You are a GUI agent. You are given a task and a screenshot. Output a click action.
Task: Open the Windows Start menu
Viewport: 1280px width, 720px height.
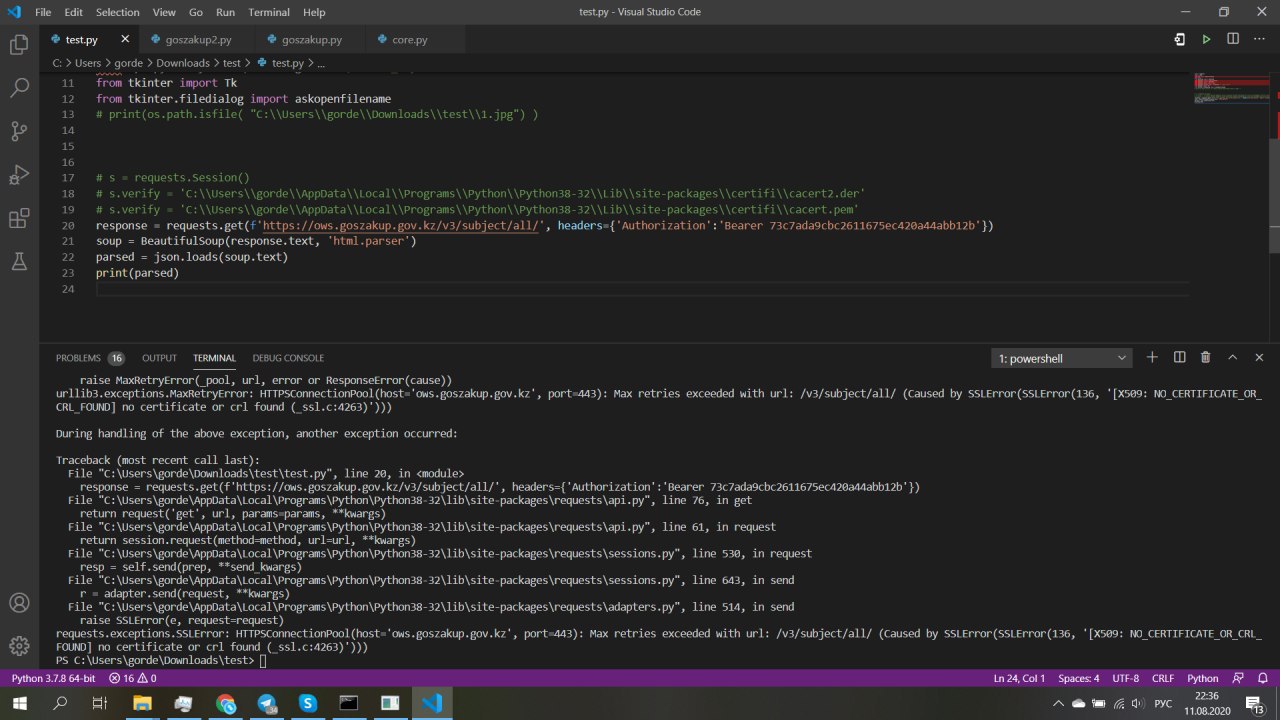tap(20, 703)
